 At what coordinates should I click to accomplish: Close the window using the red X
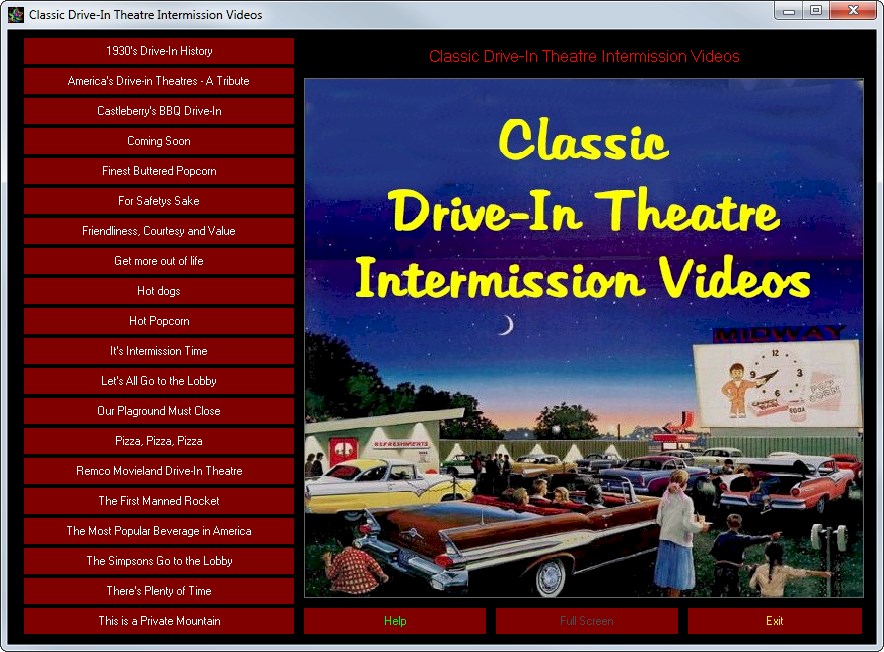853,11
